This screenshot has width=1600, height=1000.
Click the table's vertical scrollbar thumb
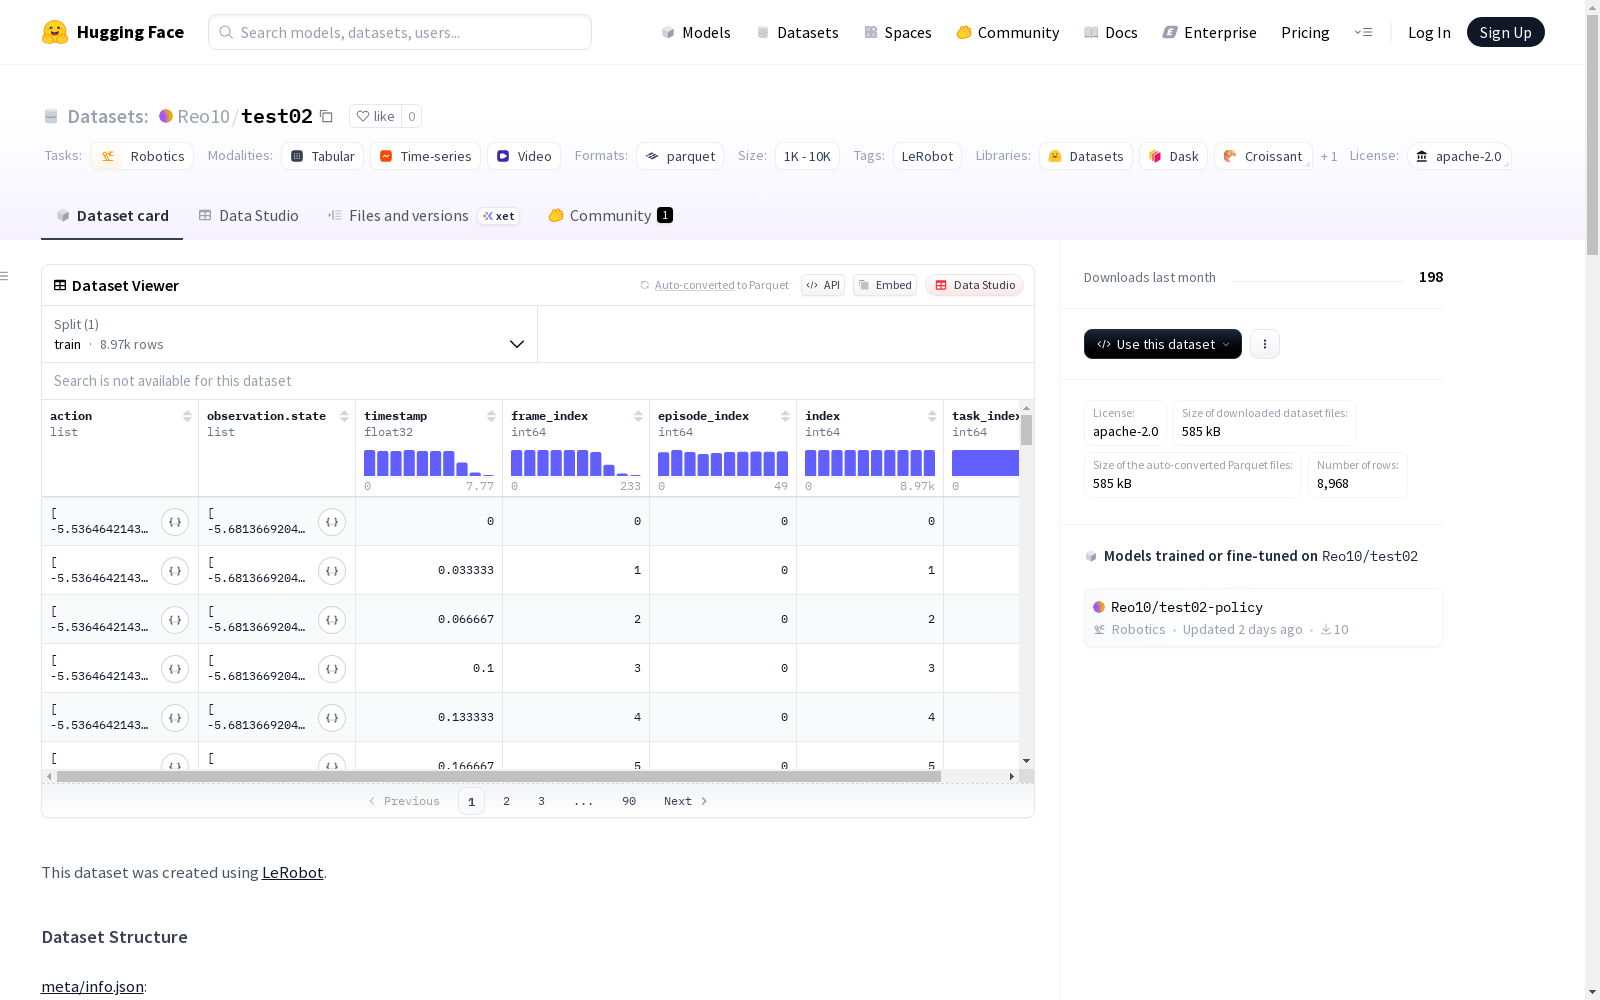tap(1027, 430)
